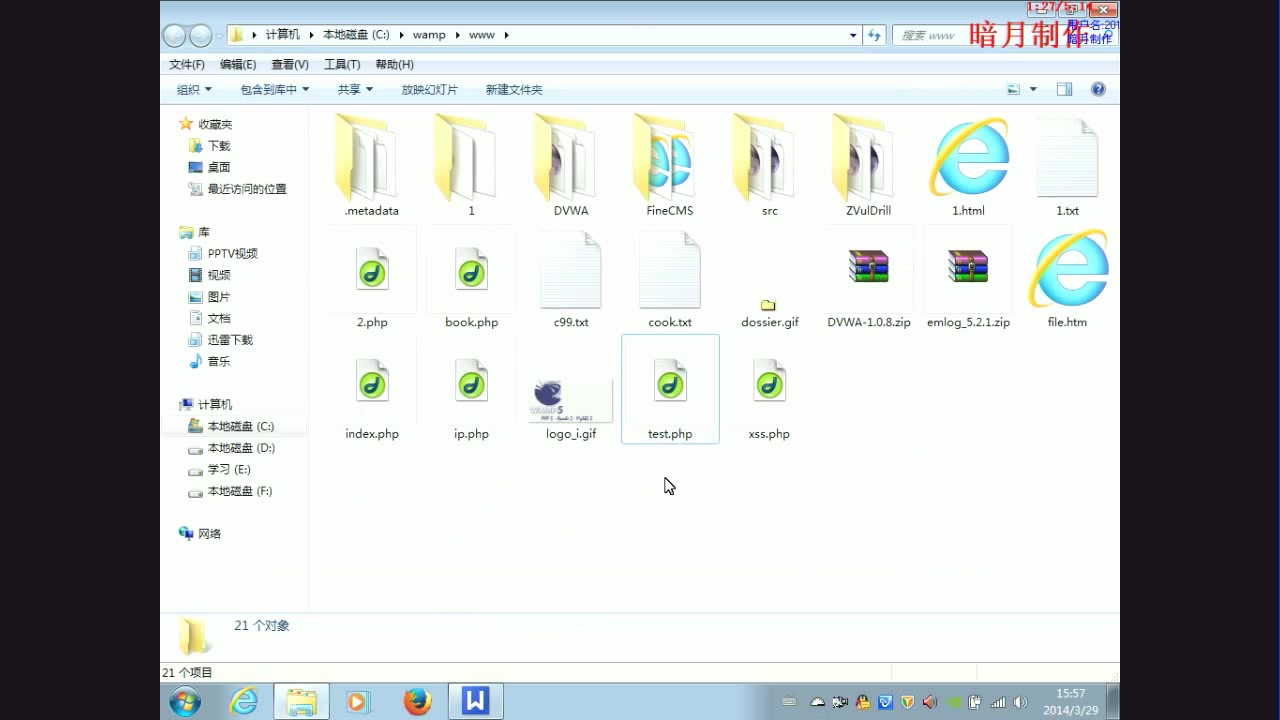Click the forward navigation arrow
Viewport: 1280px width, 720px height.
click(x=201, y=35)
